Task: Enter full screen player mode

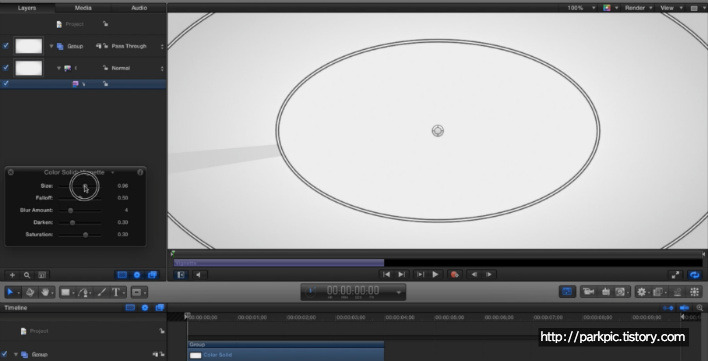Action: (x=675, y=274)
